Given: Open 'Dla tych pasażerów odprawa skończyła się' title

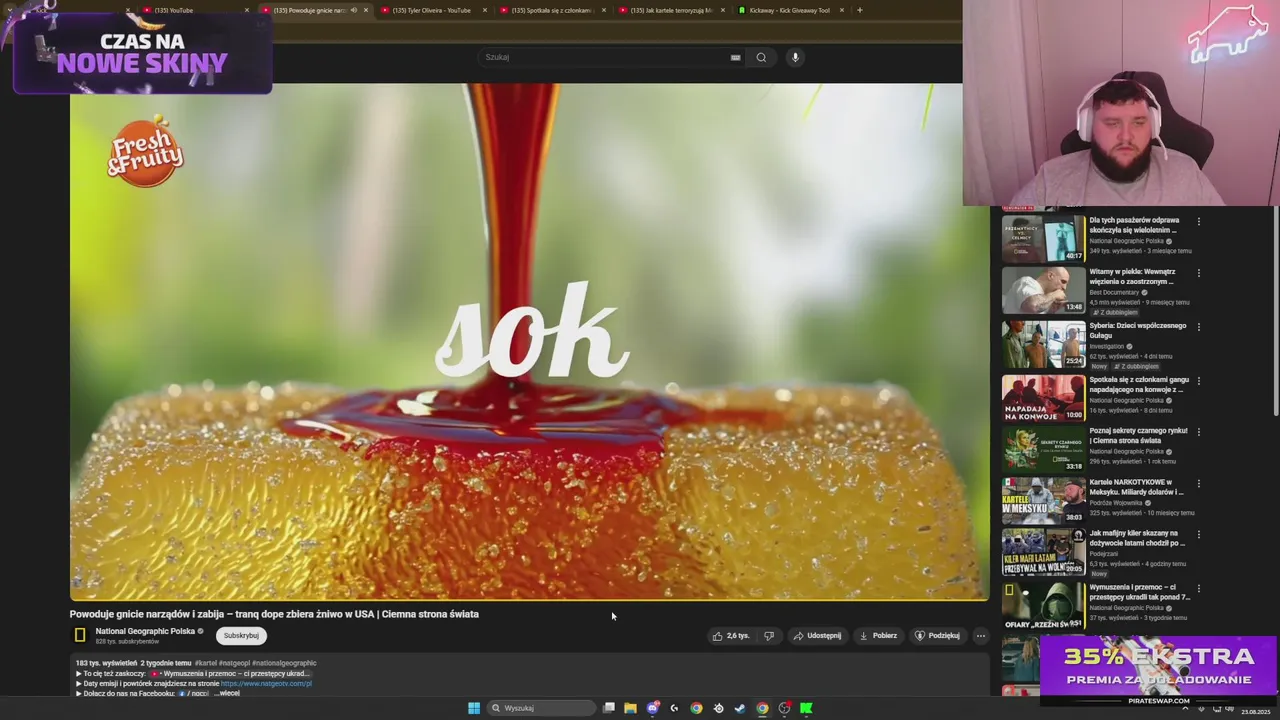Looking at the screenshot, I should coord(1134,225).
